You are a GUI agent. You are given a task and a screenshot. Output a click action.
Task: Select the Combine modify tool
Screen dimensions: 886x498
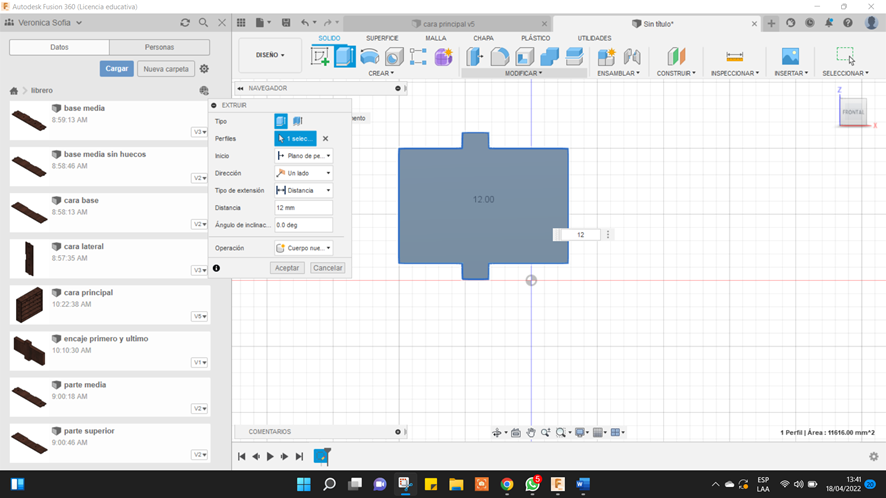[549, 57]
